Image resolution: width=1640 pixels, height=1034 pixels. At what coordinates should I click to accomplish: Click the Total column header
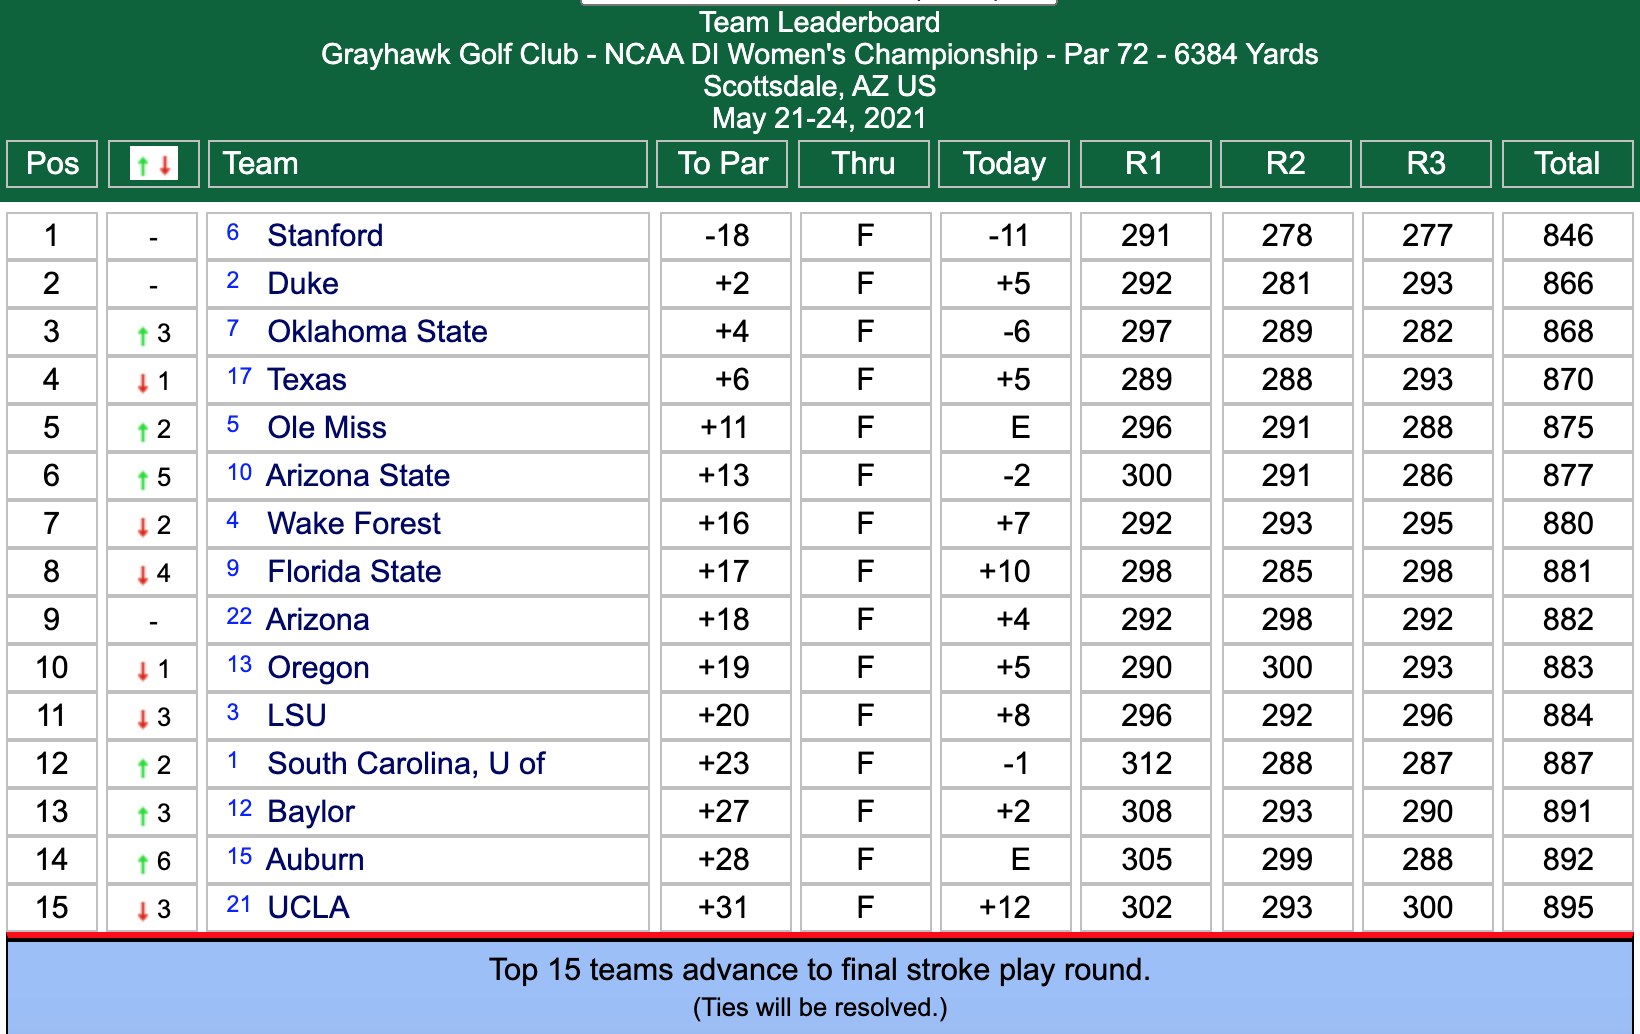(x=1567, y=163)
